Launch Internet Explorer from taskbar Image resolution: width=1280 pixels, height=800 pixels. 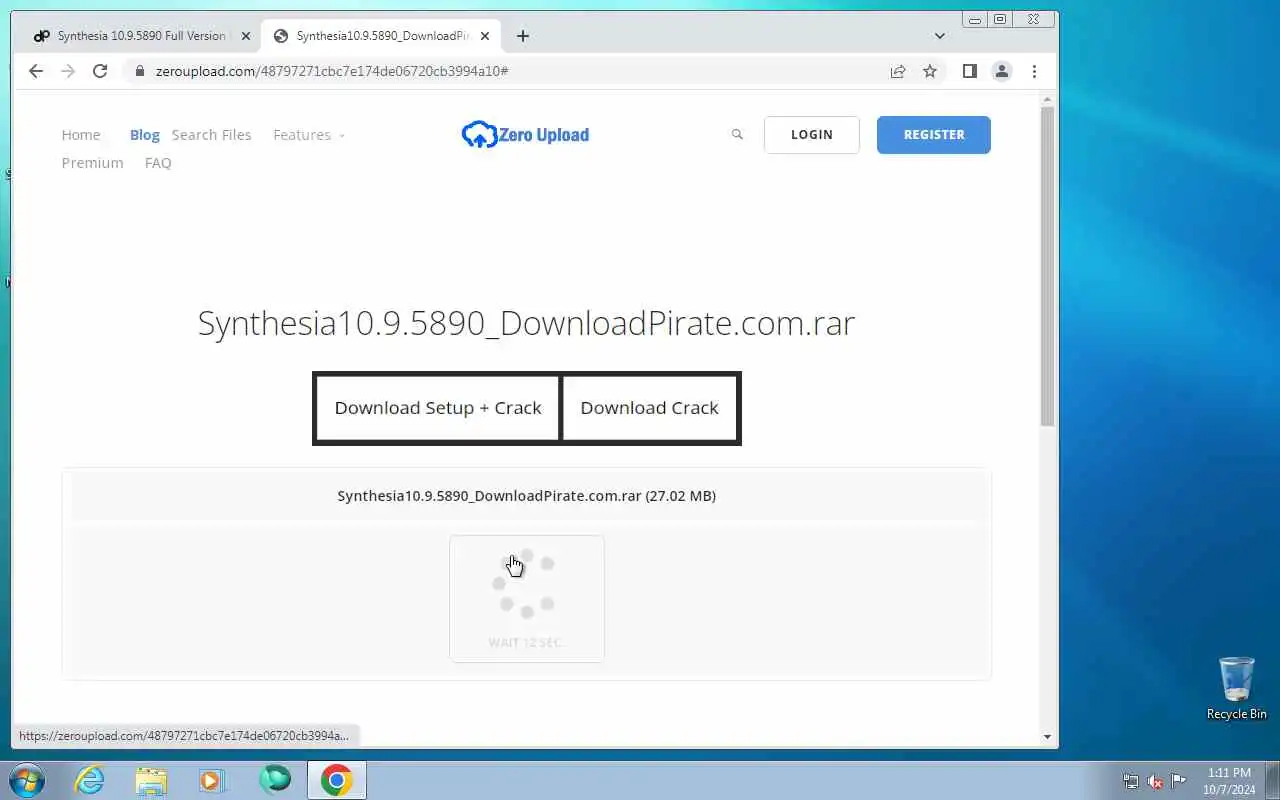(90, 780)
